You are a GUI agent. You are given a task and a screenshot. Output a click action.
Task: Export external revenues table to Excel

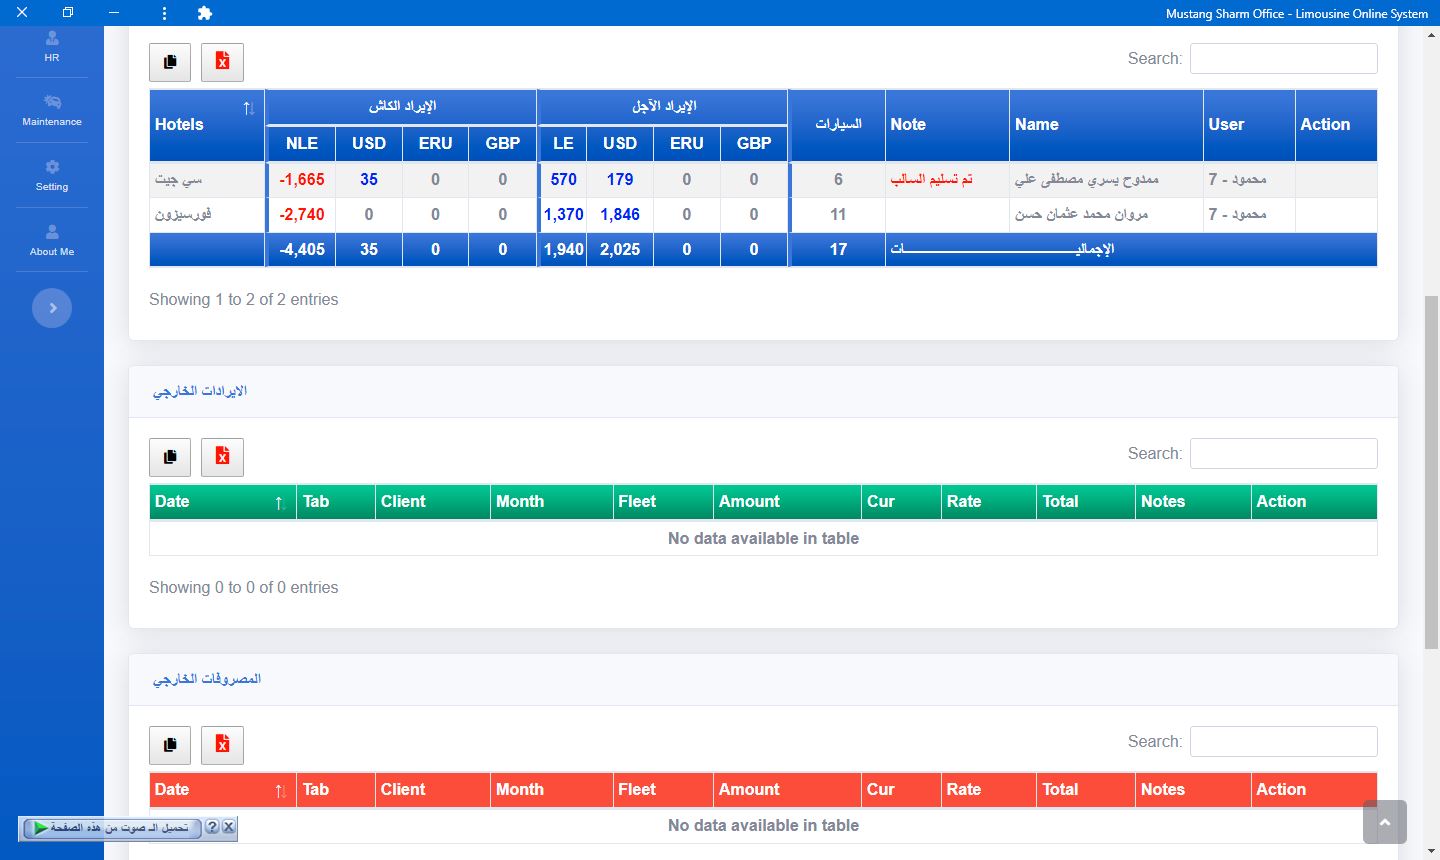(222, 457)
